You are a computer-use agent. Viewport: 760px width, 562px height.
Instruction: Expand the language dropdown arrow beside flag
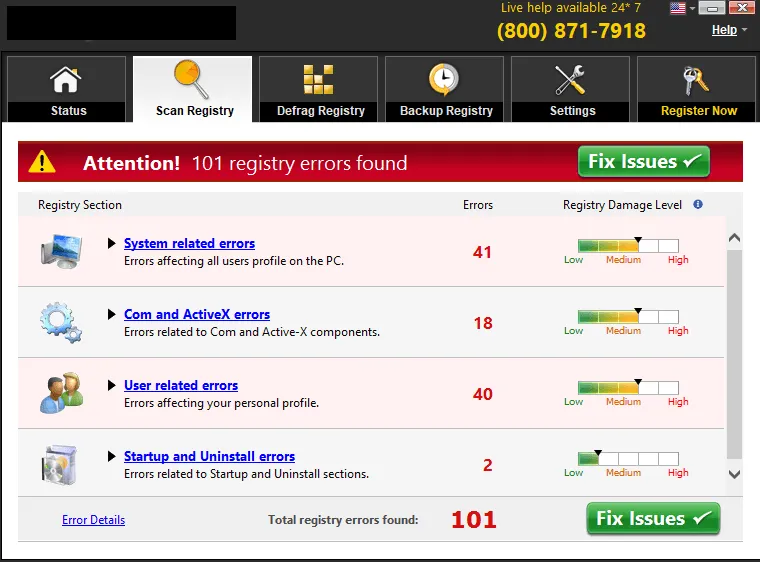coord(692,8)
